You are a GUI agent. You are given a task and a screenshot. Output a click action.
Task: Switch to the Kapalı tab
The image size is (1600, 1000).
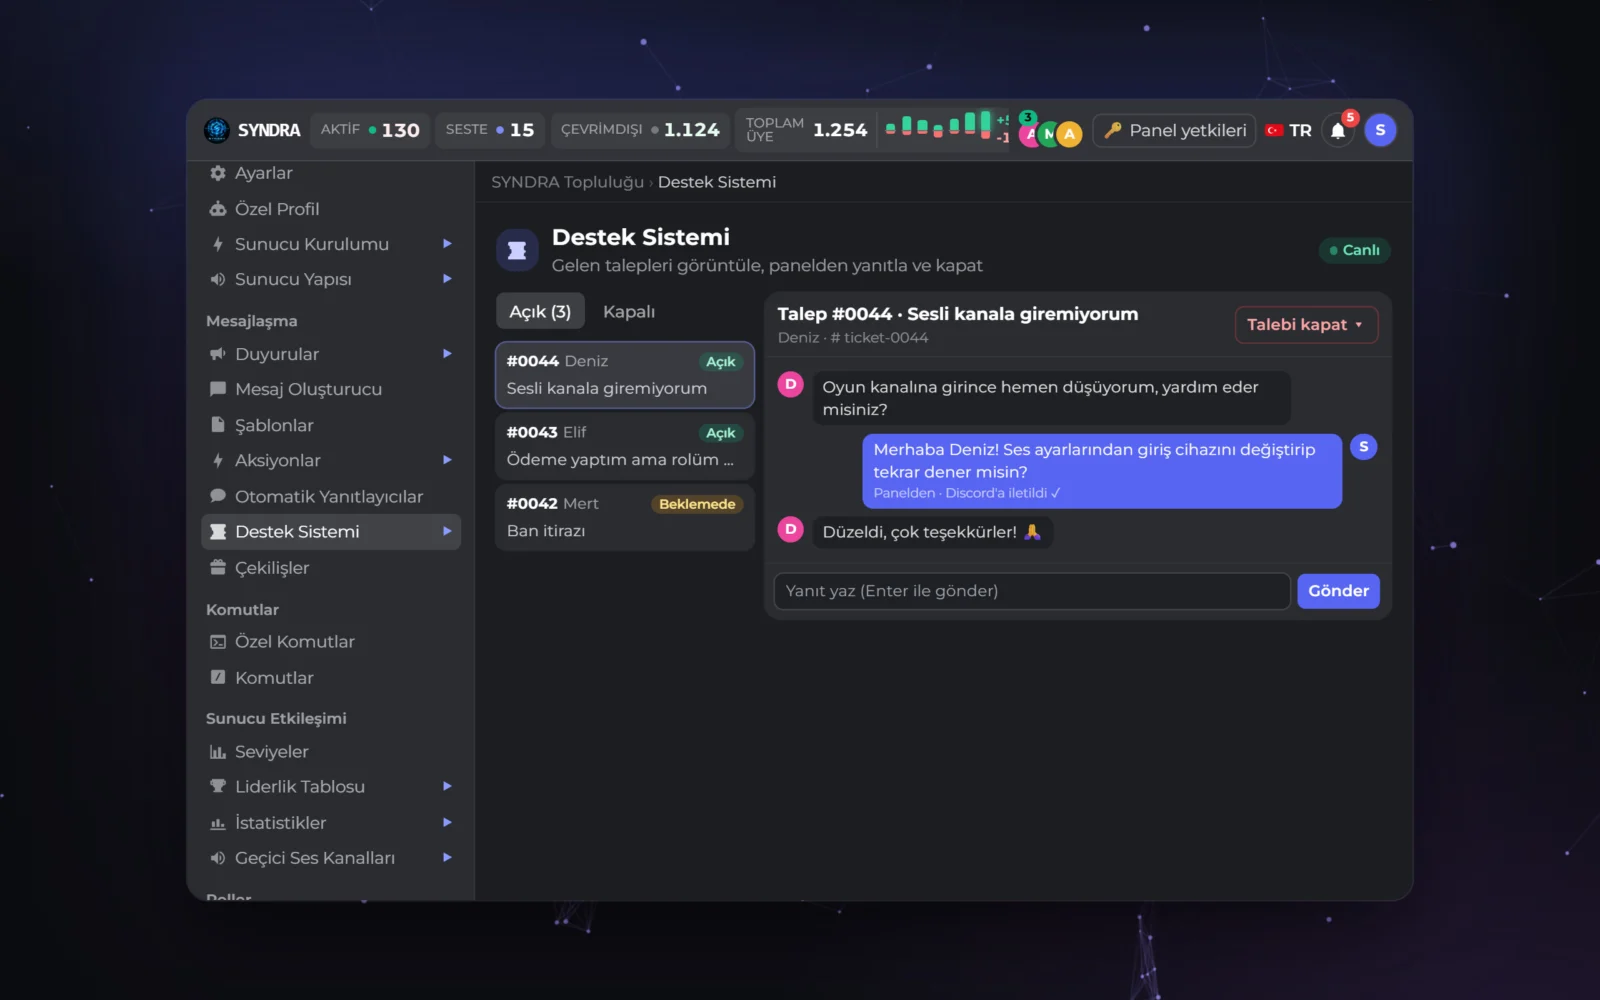[x=629, y=312]
